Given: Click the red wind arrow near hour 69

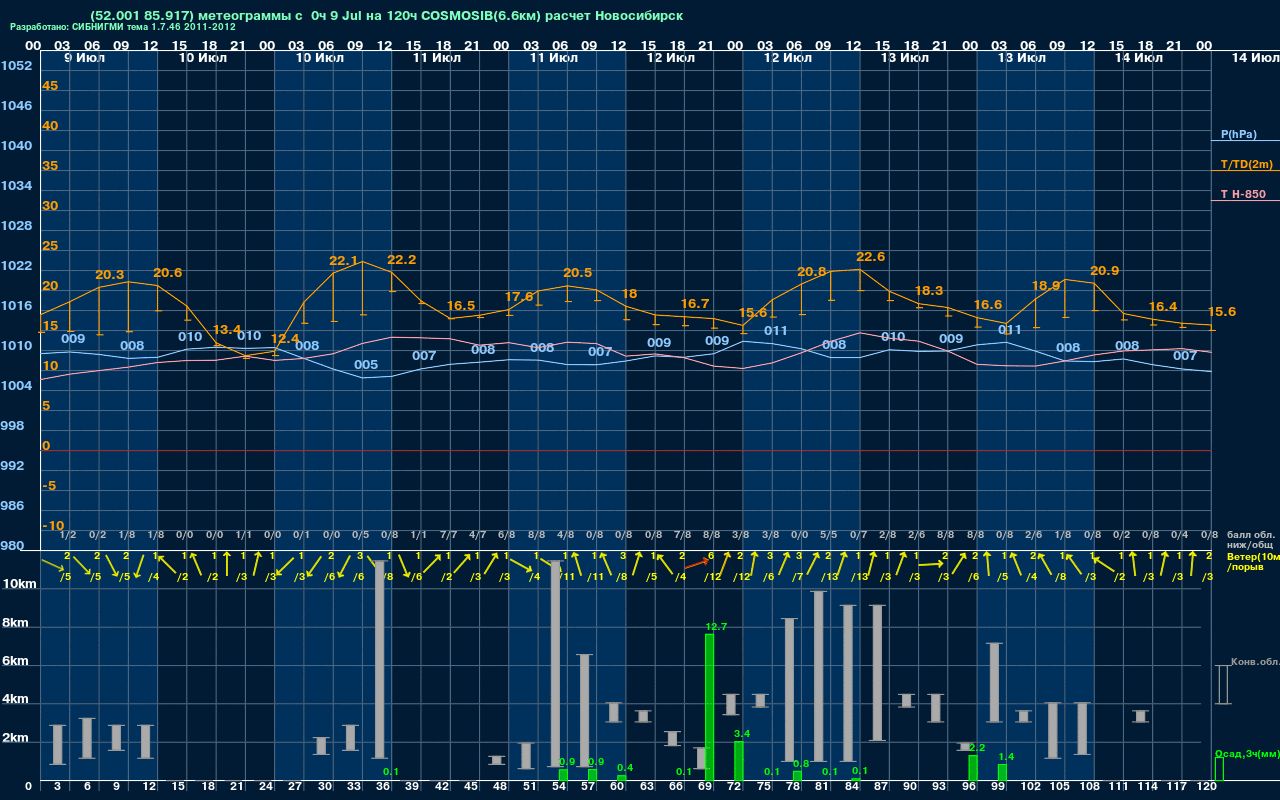Looking at the screenshot, I should [697, 566].
